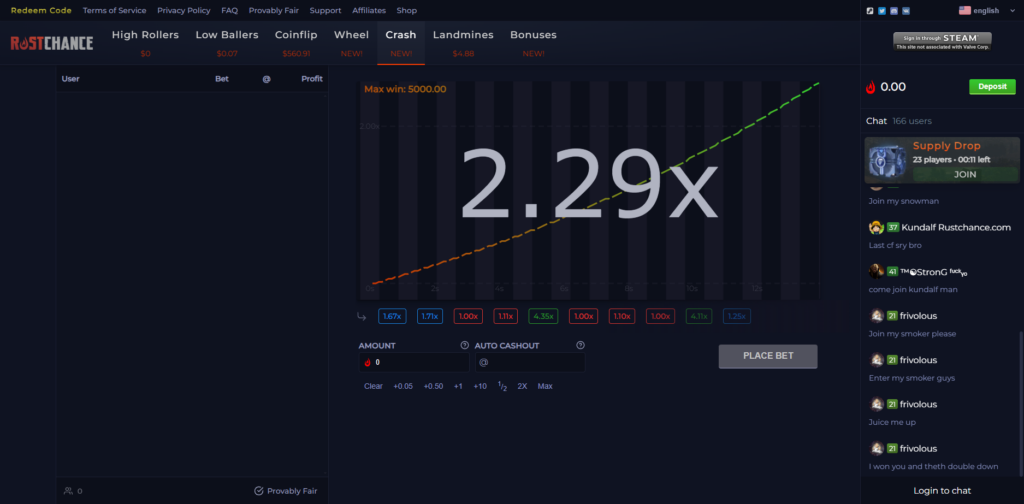Open the Low Ballers tab
Viewport: 1024px width, 504px height.
[227, 42]
